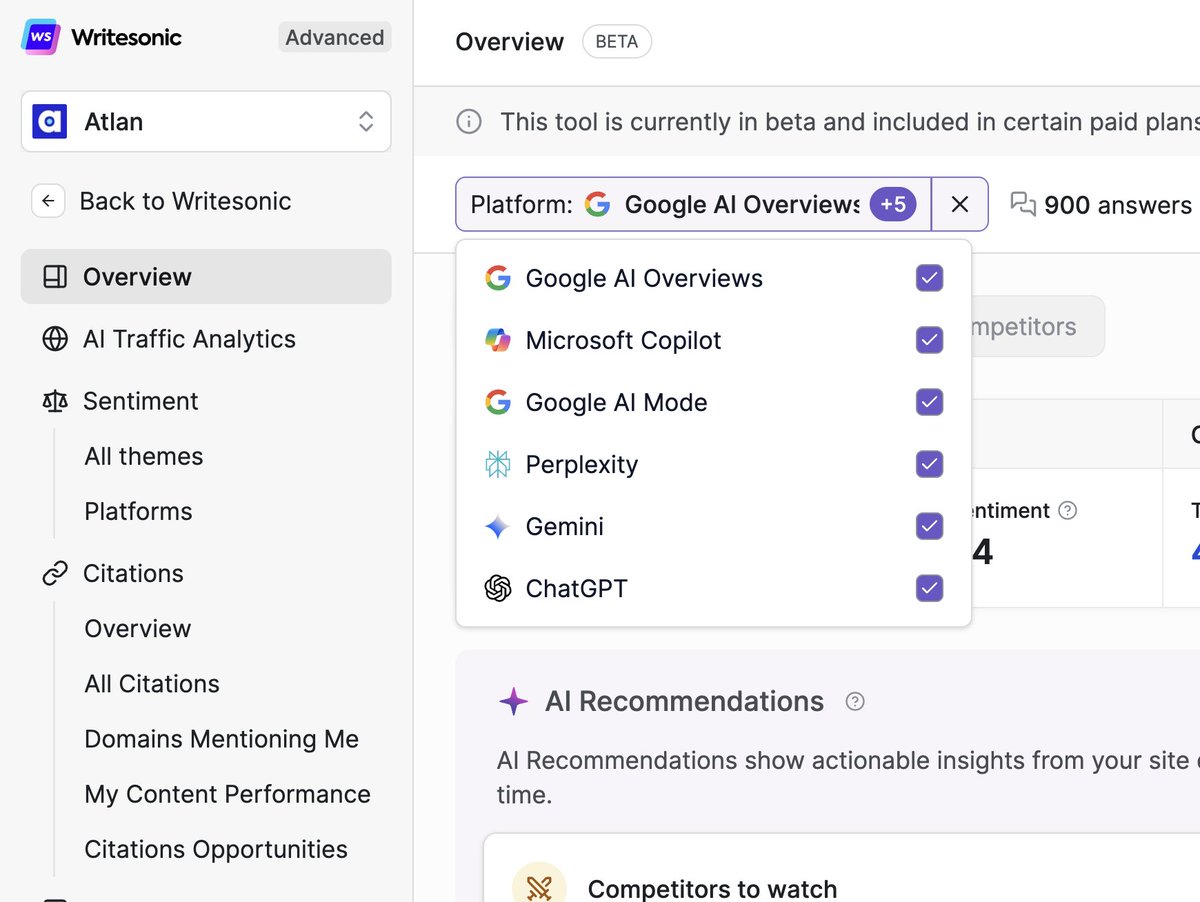Click the back arrow icon beside Back to Writesonic
The image size is (1200, 902).
coord(48,201)
